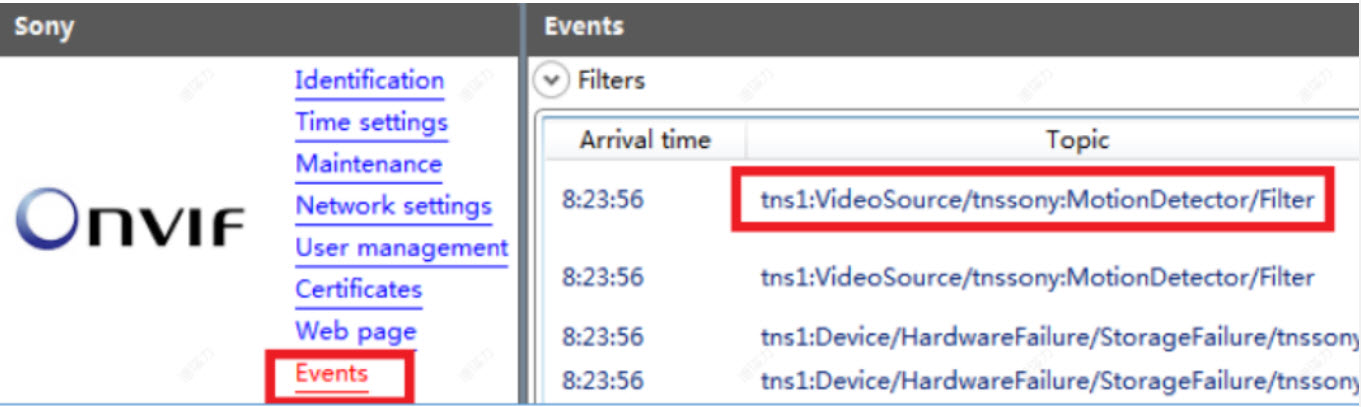1361x407 pixels.
Task: Click the Topic column header
Action: [1077, 140]
